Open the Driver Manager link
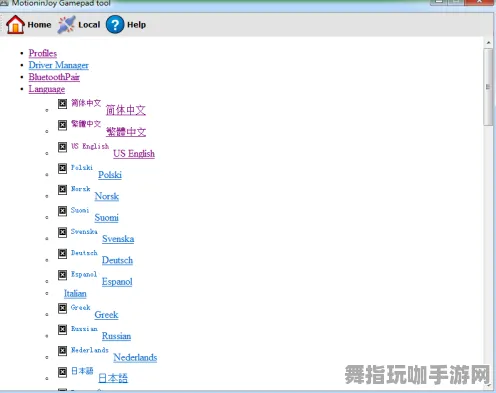This screenshot has height=393, width=496. point(59,65)
